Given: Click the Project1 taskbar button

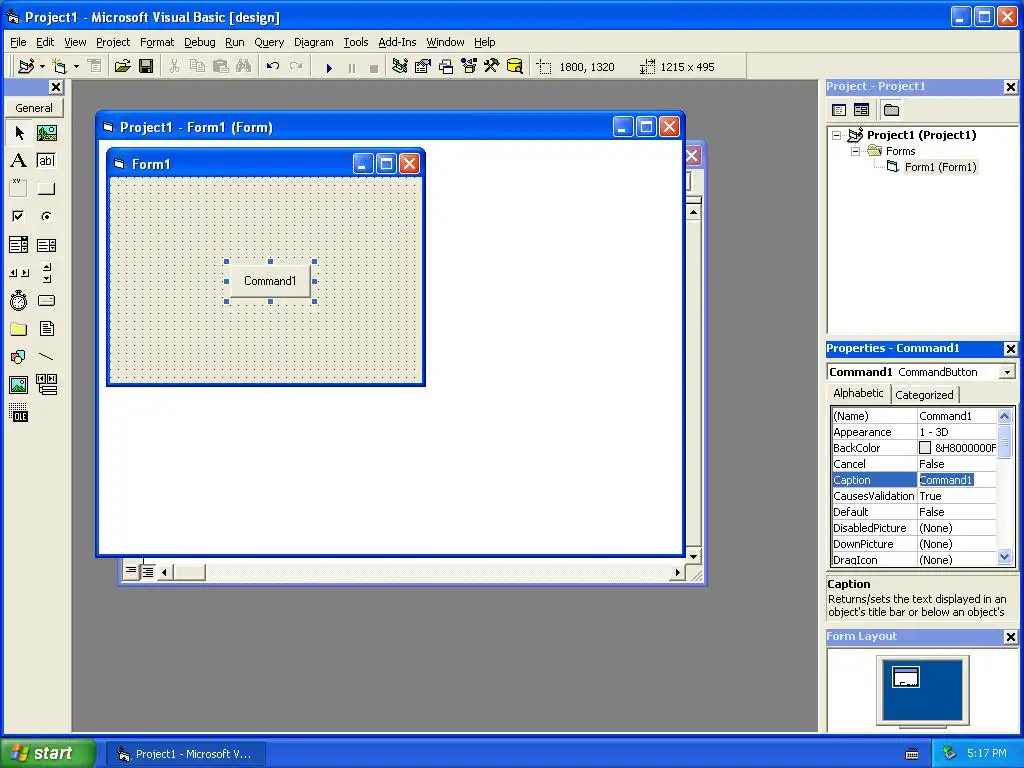Looking at the screenshot, I should coord(185,754).
